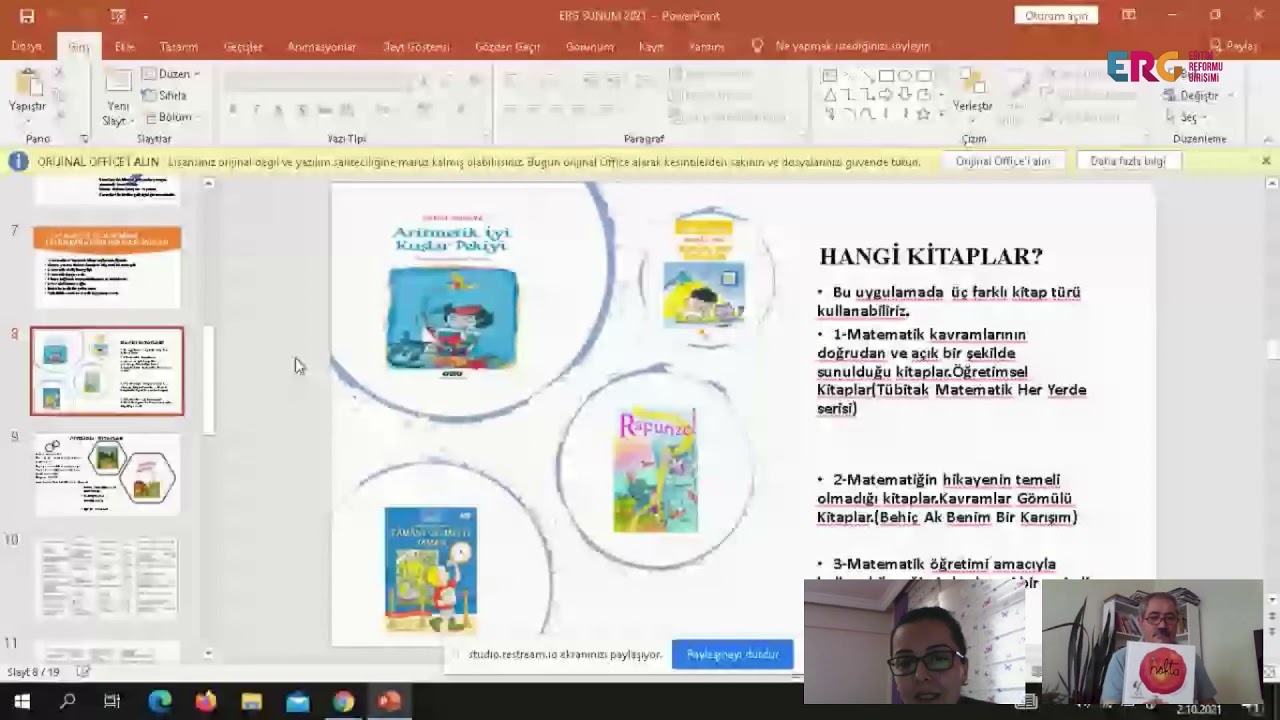
Task: Open the Windows Start menu
Action: point(22,702)
